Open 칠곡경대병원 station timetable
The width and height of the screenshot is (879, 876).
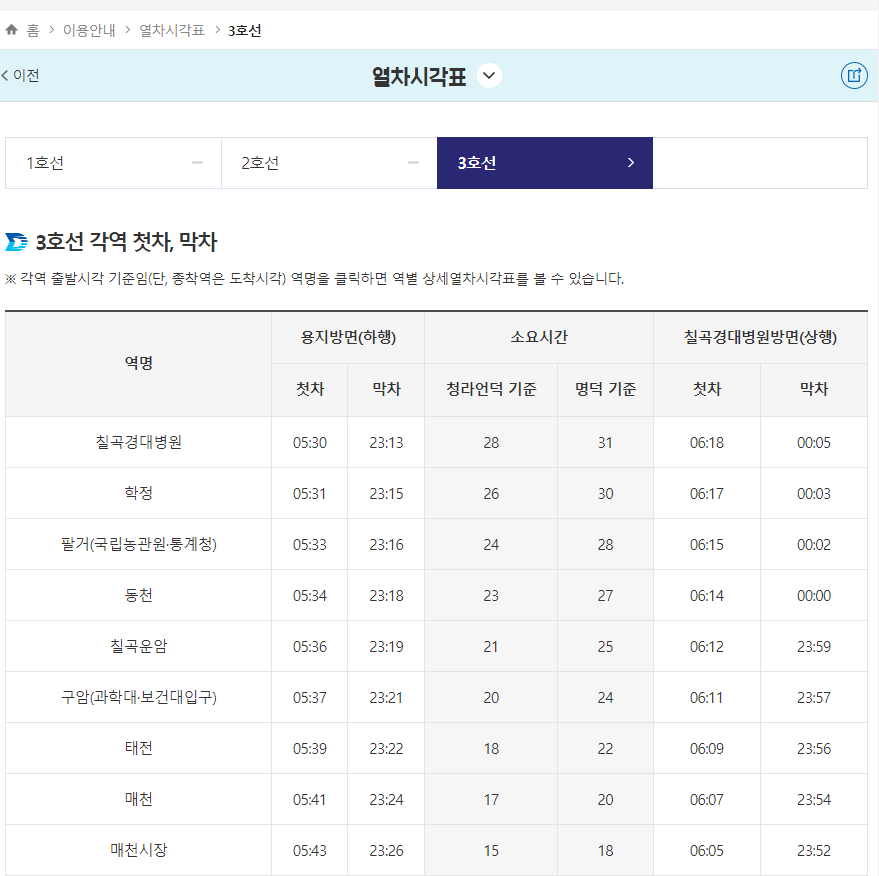point(138,442)
